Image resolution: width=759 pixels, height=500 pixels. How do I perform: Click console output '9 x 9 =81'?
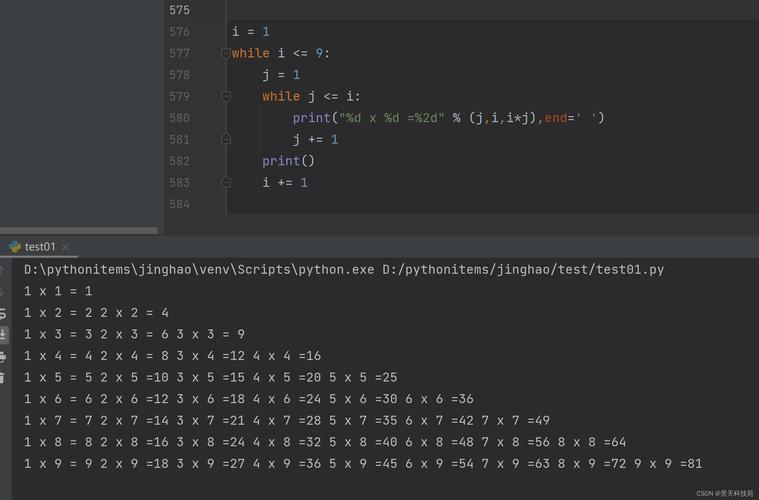(668, 464)
